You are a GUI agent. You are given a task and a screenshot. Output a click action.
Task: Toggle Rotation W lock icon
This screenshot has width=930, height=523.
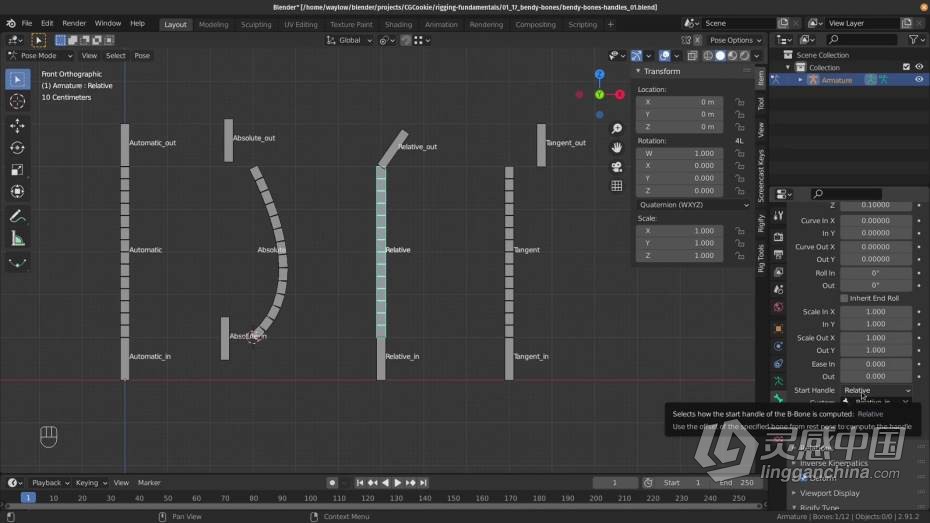pos(740,153)
